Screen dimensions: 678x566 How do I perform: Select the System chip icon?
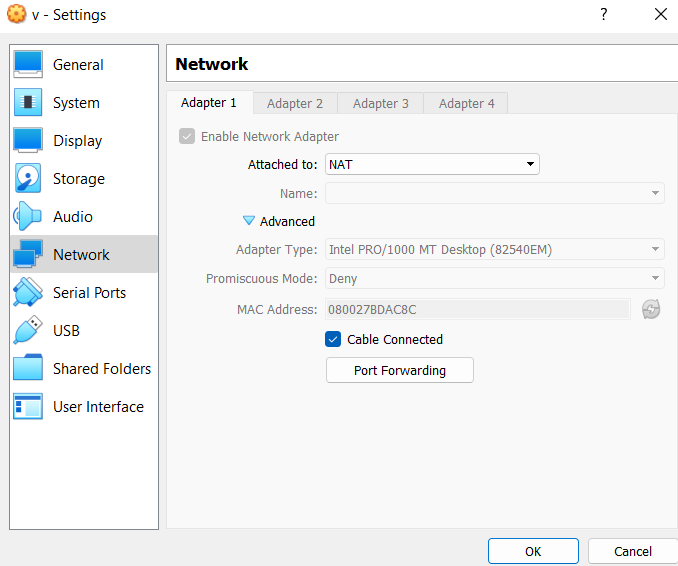click(x=28, y=103)
